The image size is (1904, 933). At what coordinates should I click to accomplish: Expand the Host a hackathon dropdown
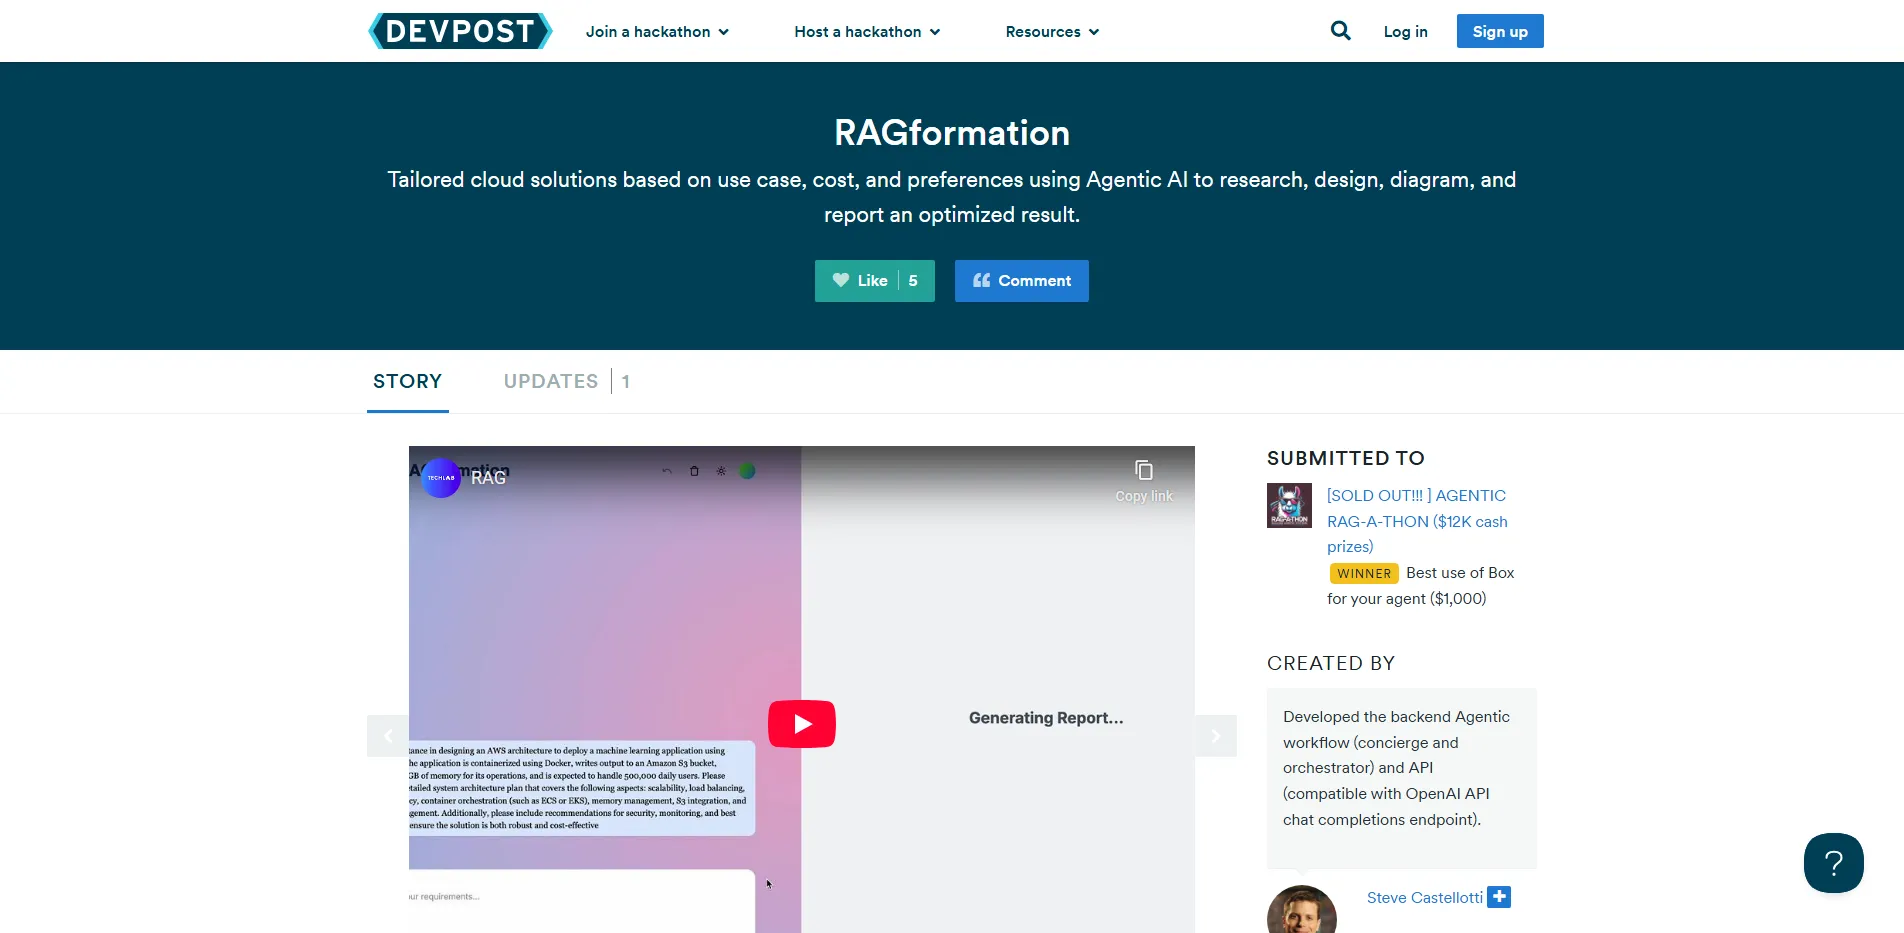click(866, 31)
